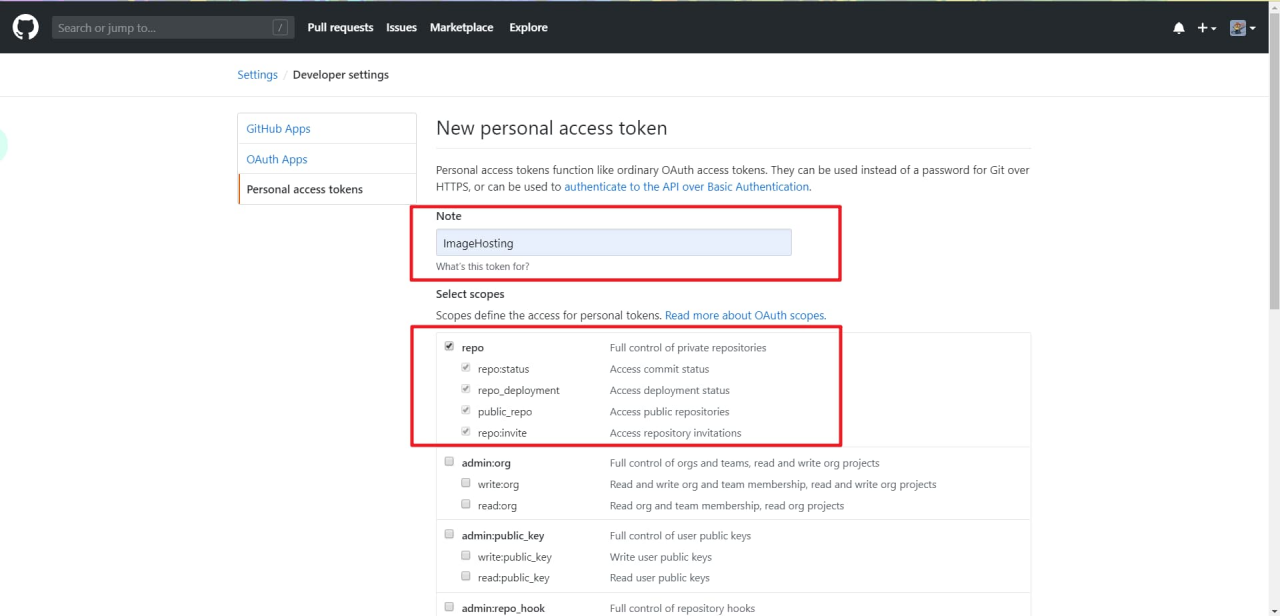1280x616 pixels.
Task: Select GitHub Apps in the sidebar
Action: pyautogui.click(x=278, y=129)
